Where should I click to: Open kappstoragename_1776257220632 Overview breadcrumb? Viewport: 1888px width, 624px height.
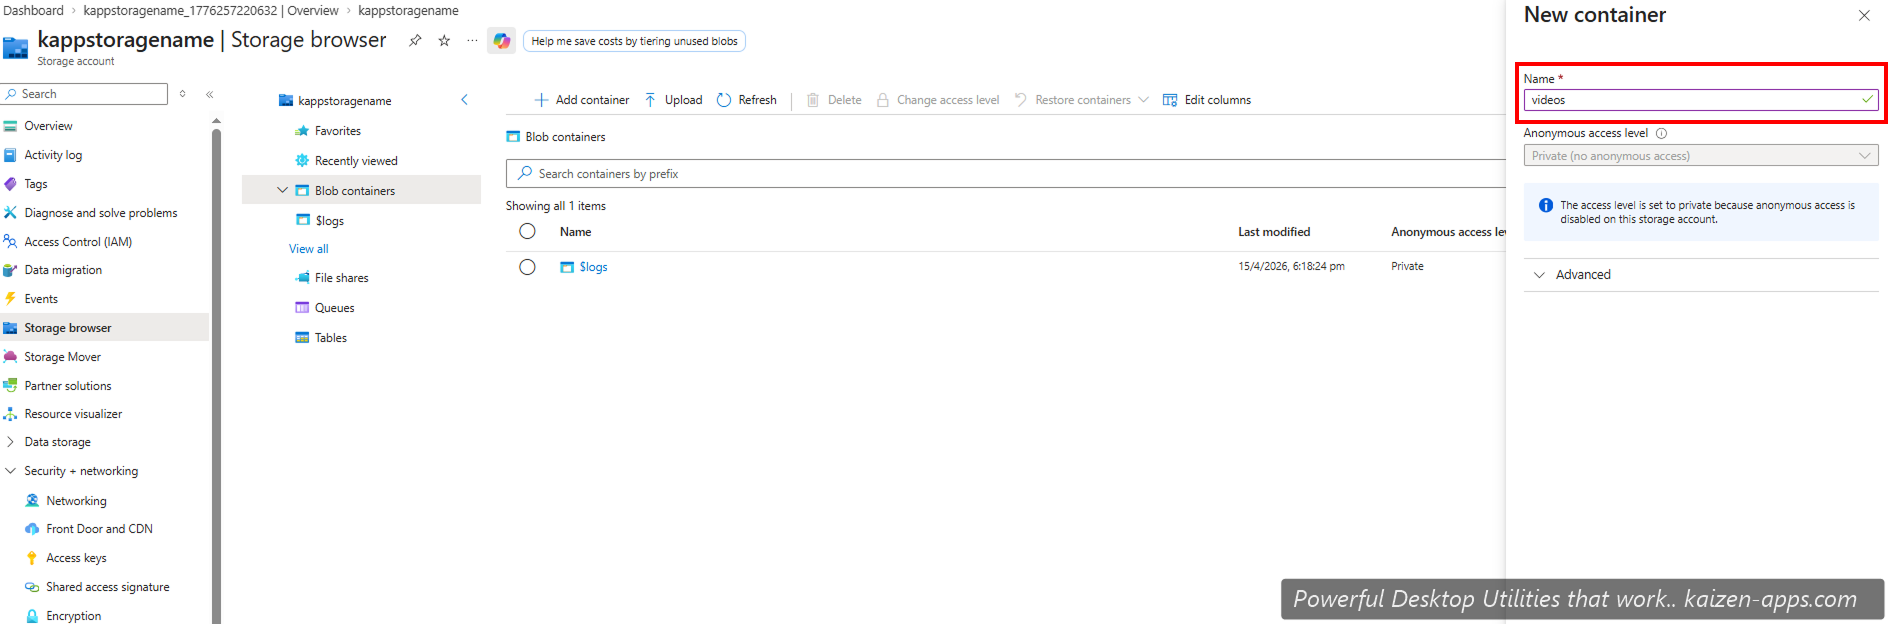(211, 11)
